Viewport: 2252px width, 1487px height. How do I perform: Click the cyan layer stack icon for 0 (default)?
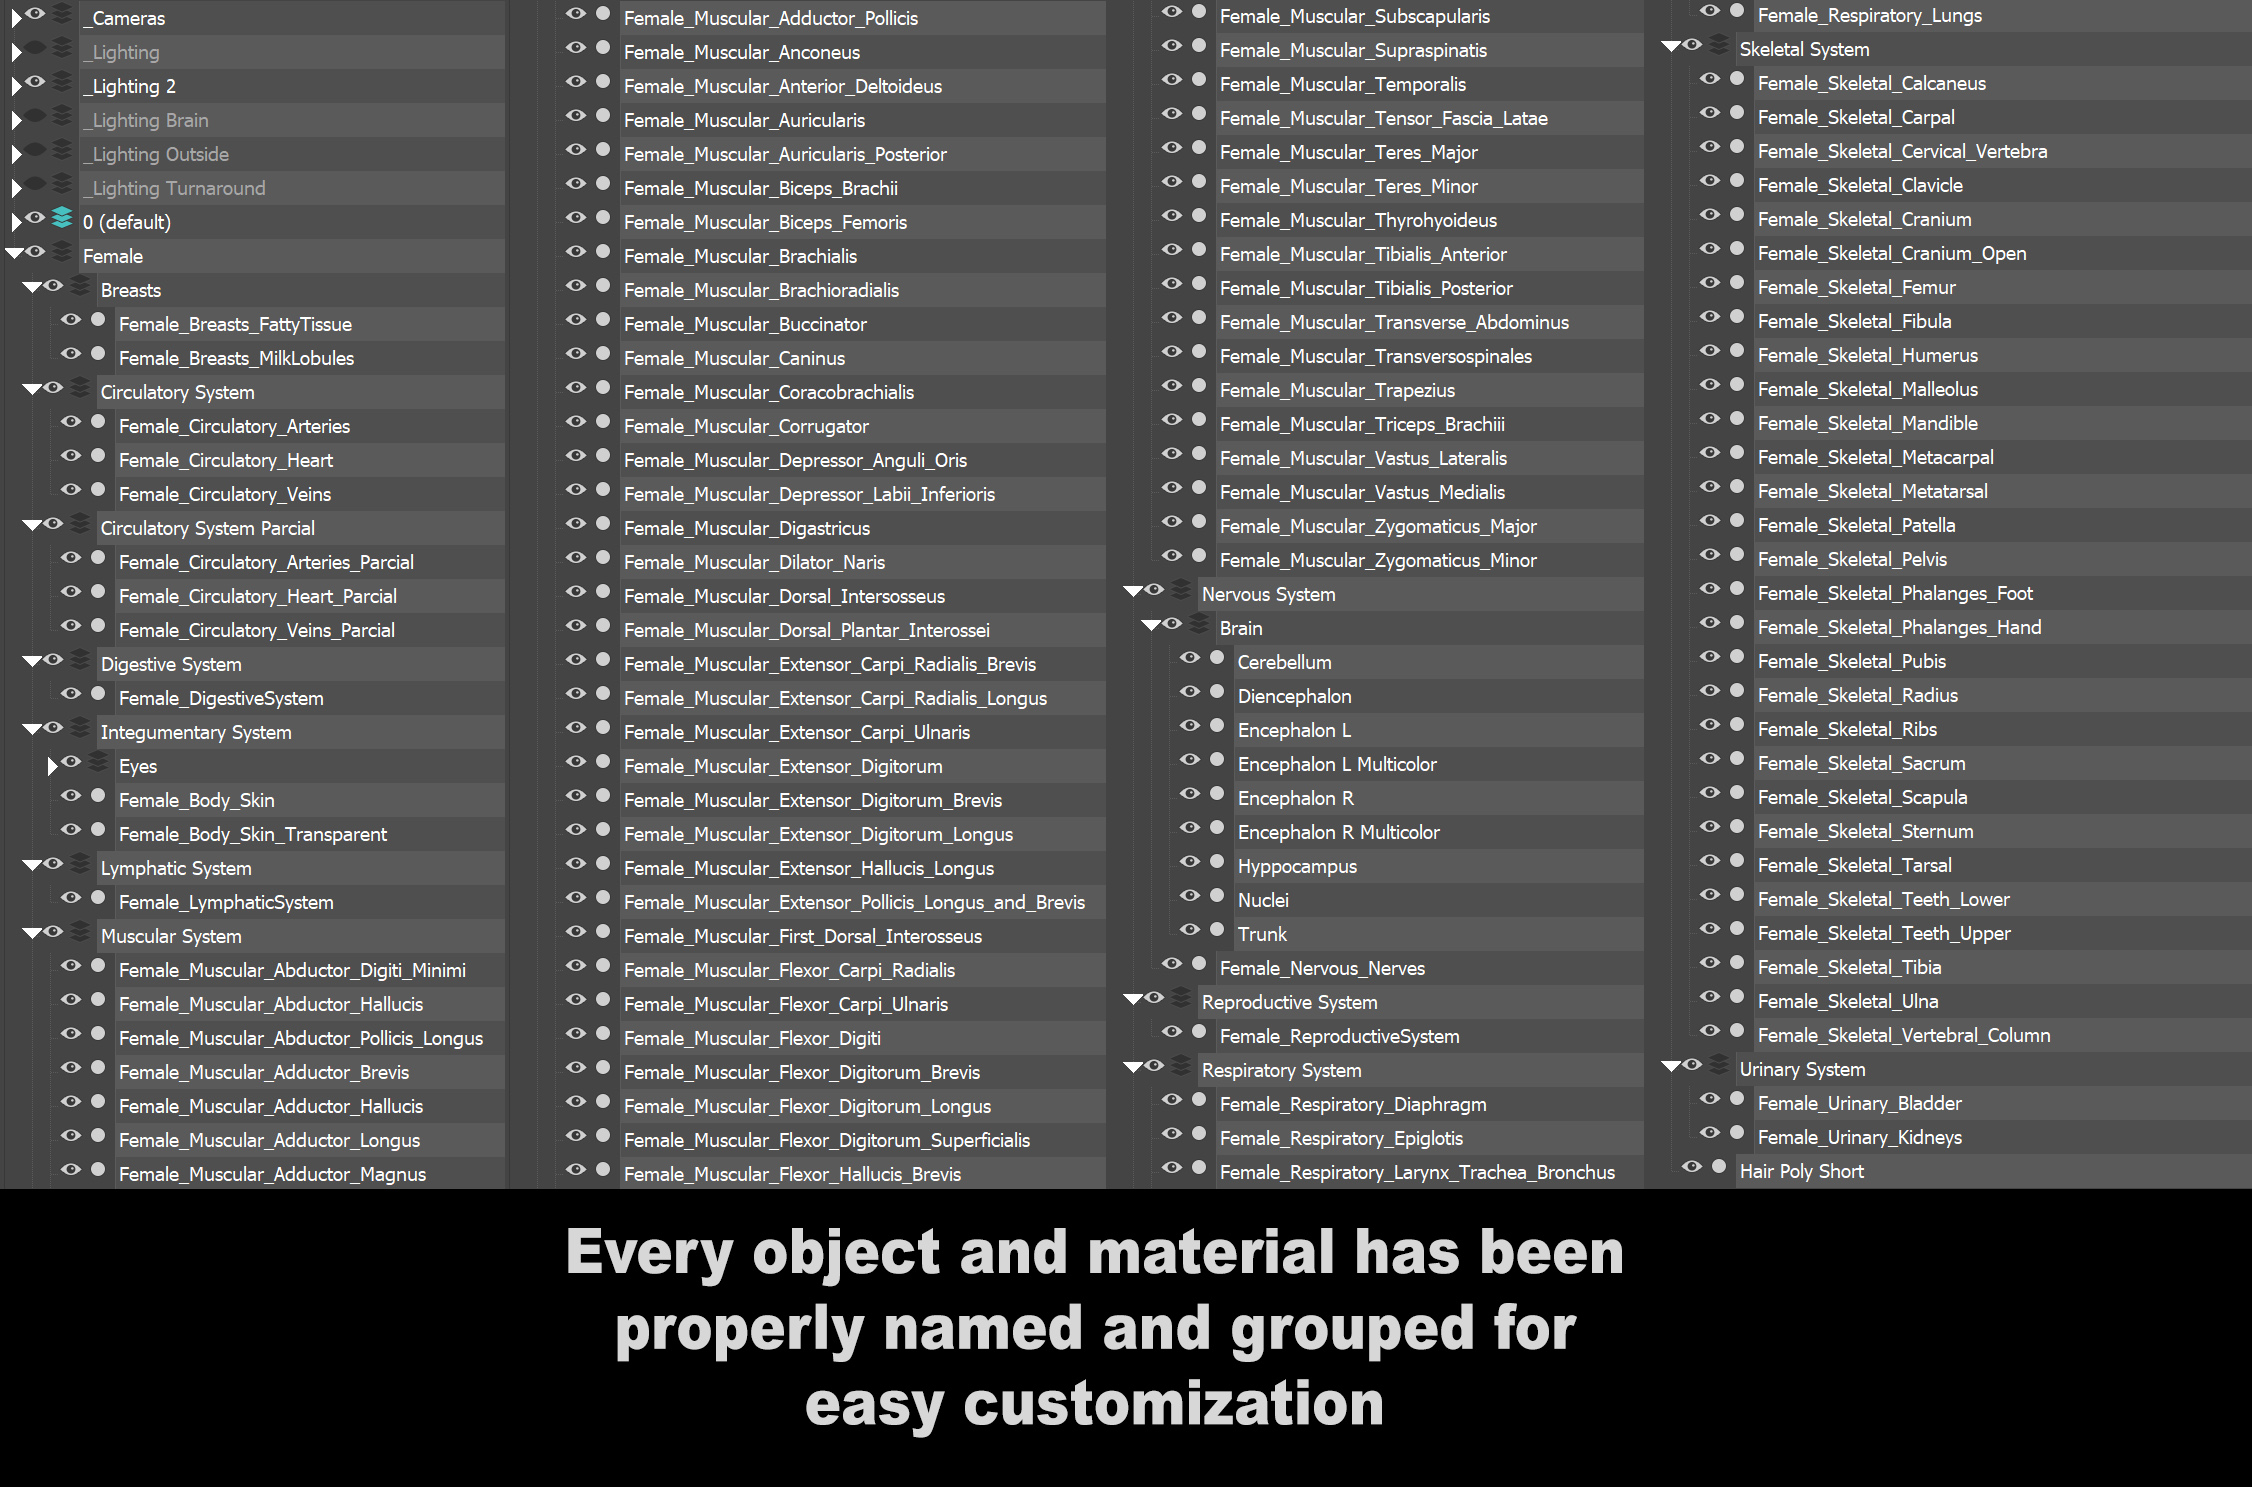point(62,217)
